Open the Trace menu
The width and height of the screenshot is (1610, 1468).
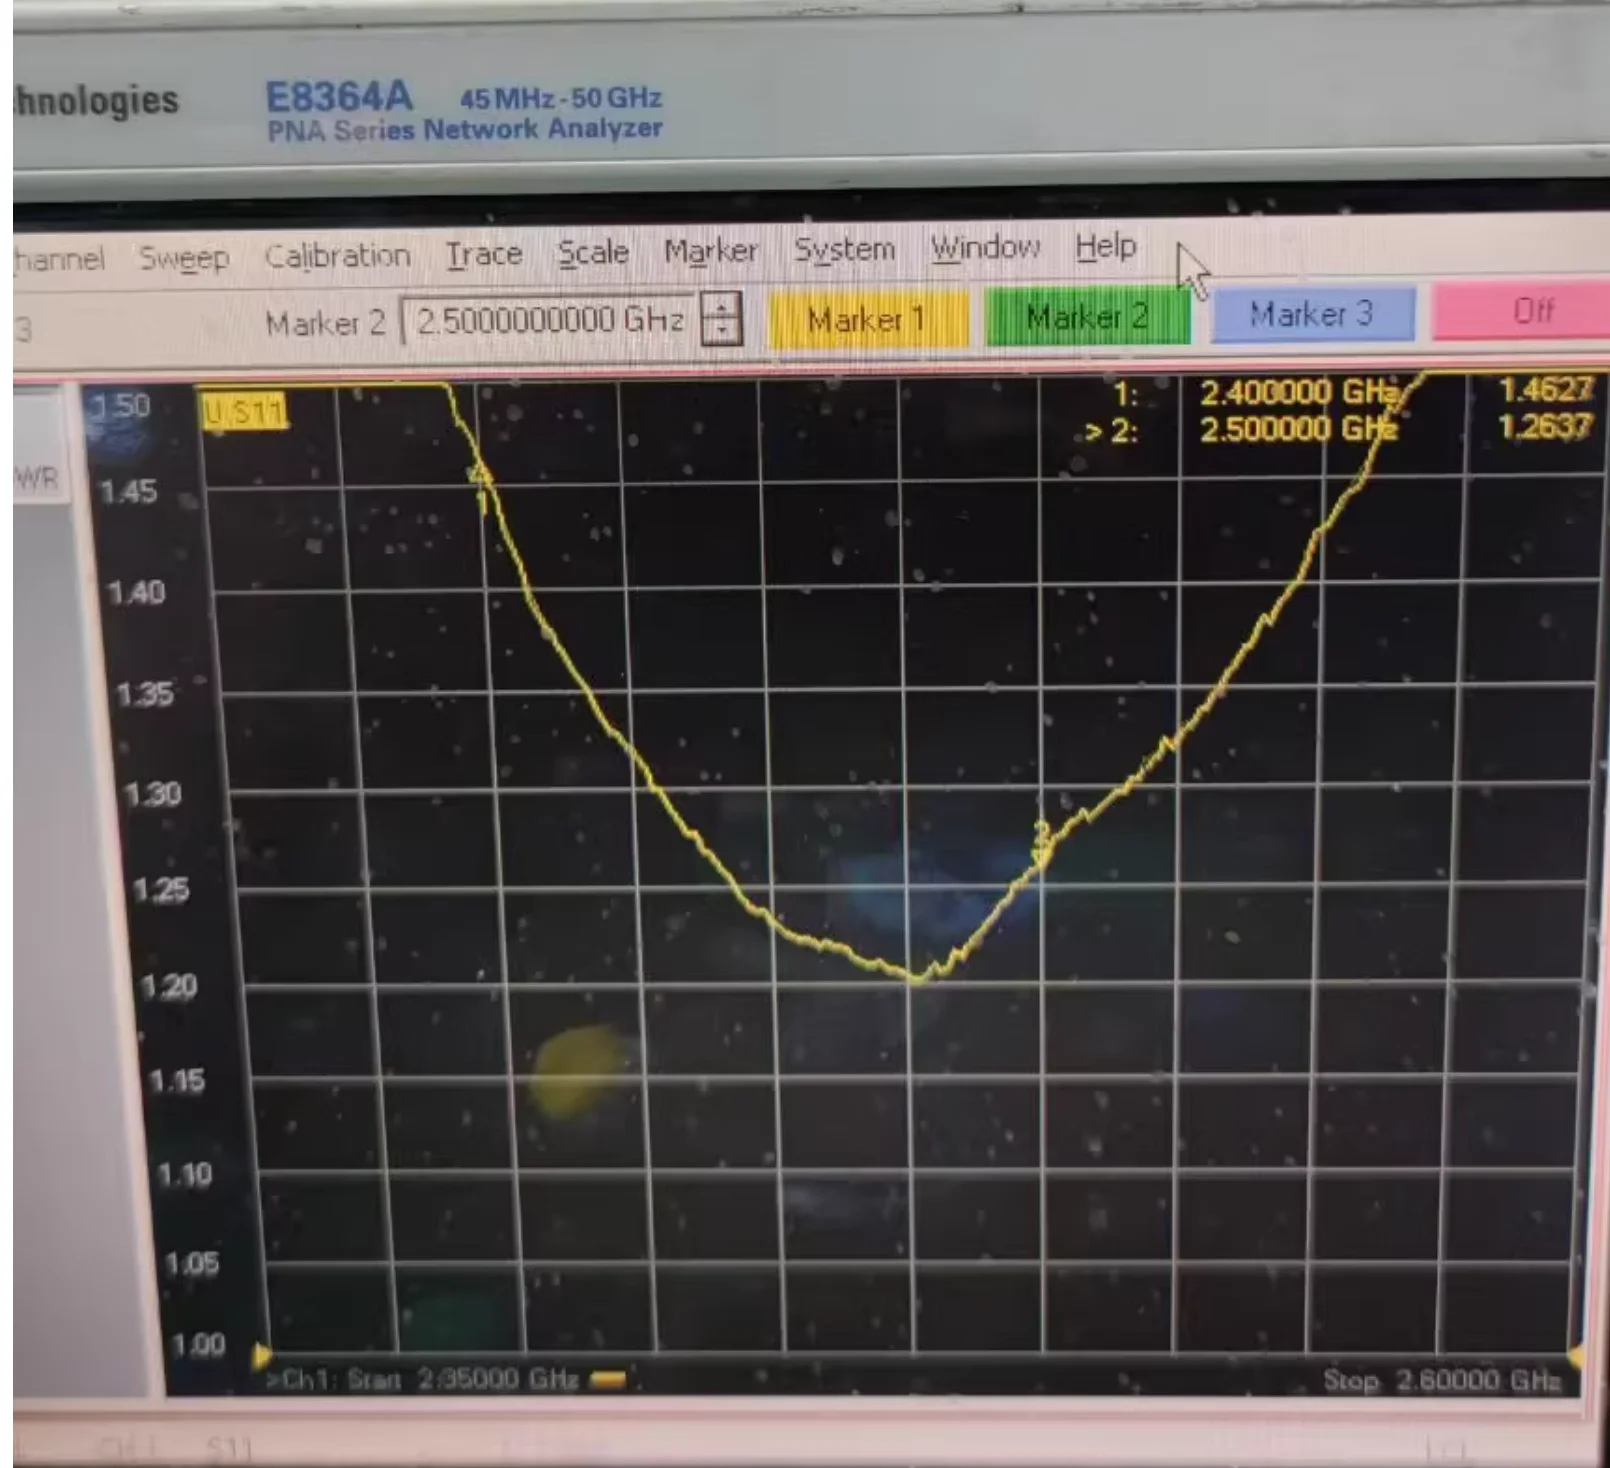click(x=484, y=254)
